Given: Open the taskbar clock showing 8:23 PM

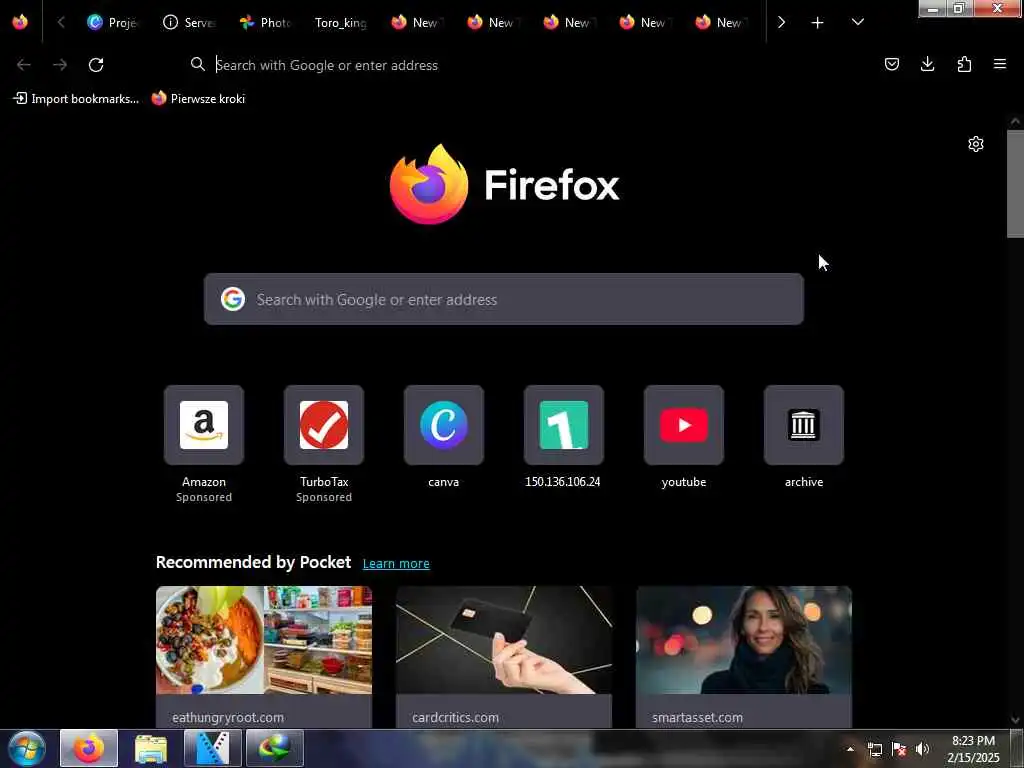Looking at the screenshot, I should tap(973, 749).
